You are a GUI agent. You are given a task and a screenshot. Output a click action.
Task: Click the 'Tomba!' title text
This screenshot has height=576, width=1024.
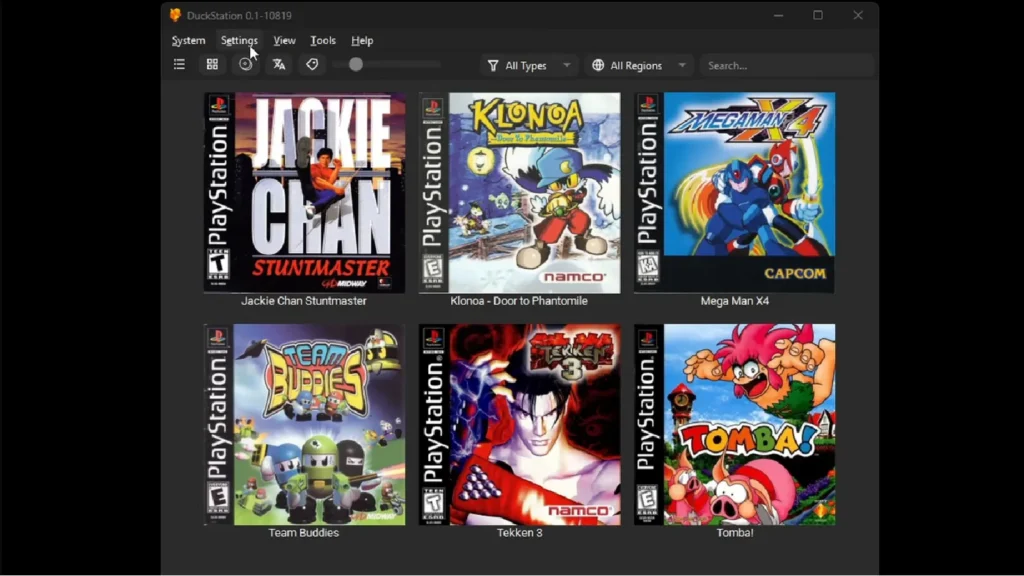point(735,533)
